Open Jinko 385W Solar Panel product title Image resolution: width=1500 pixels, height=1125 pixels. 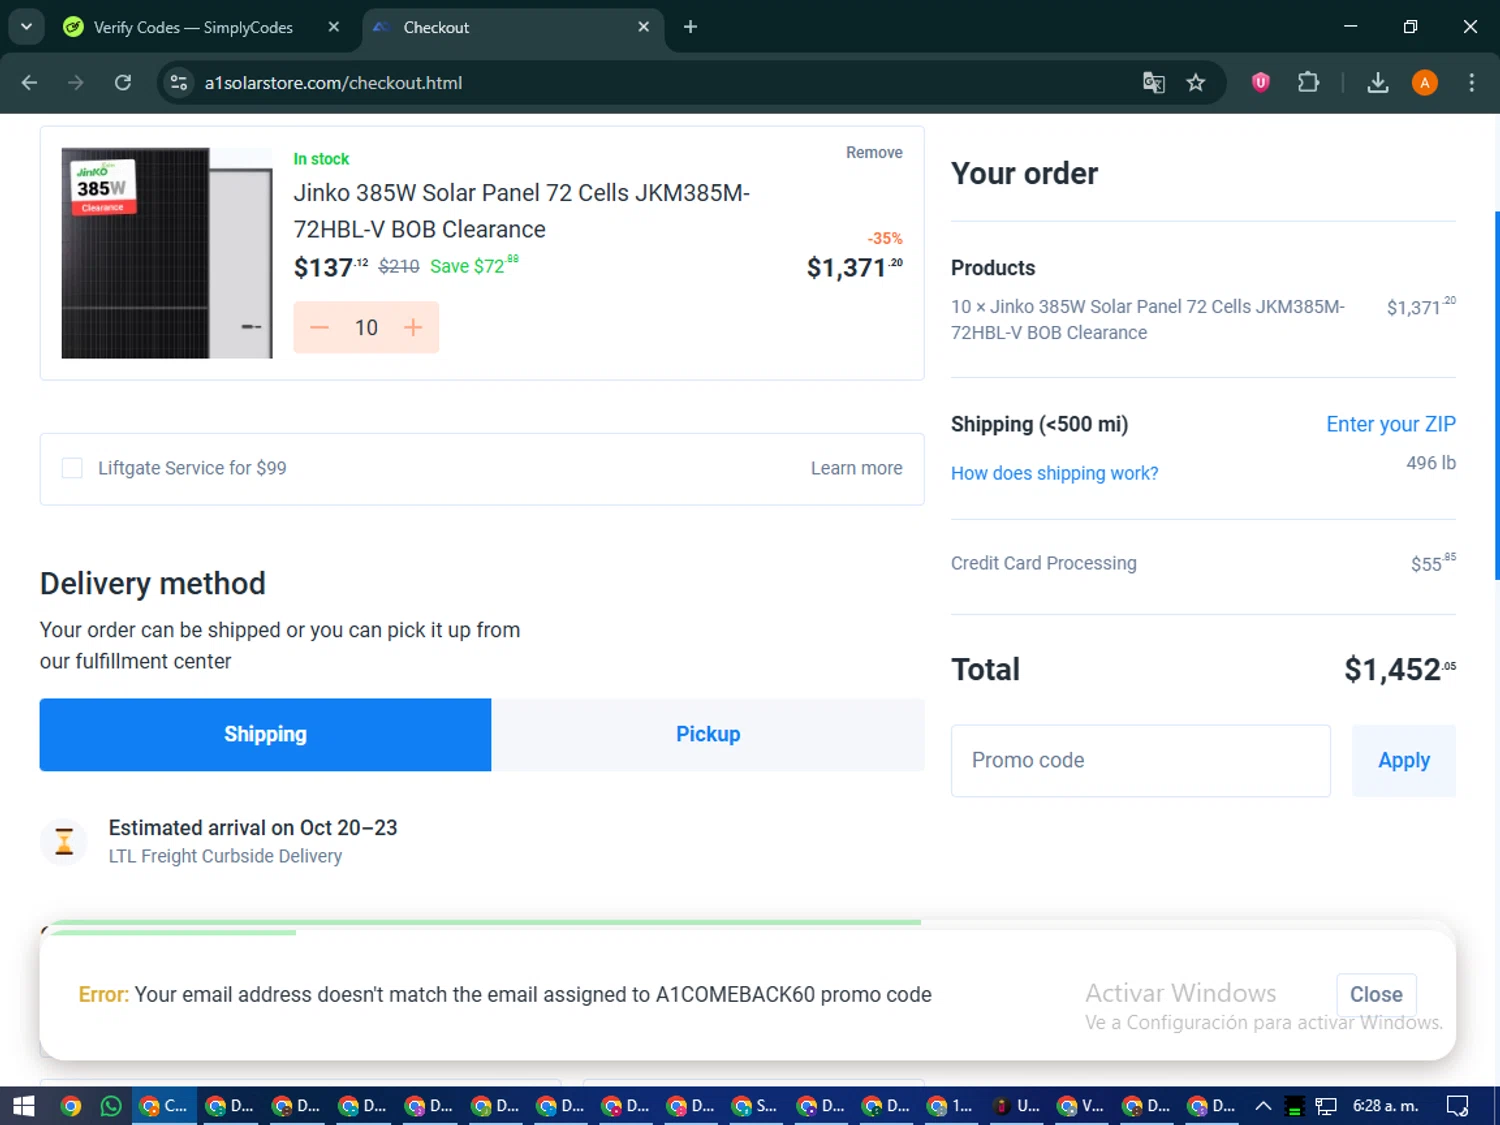(521, 211)
